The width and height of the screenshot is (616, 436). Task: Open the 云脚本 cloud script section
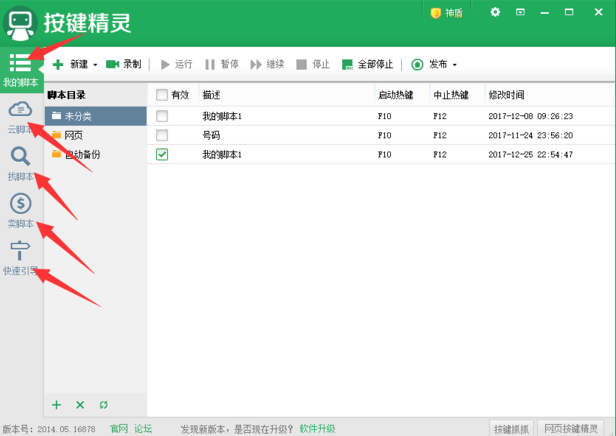20,117
